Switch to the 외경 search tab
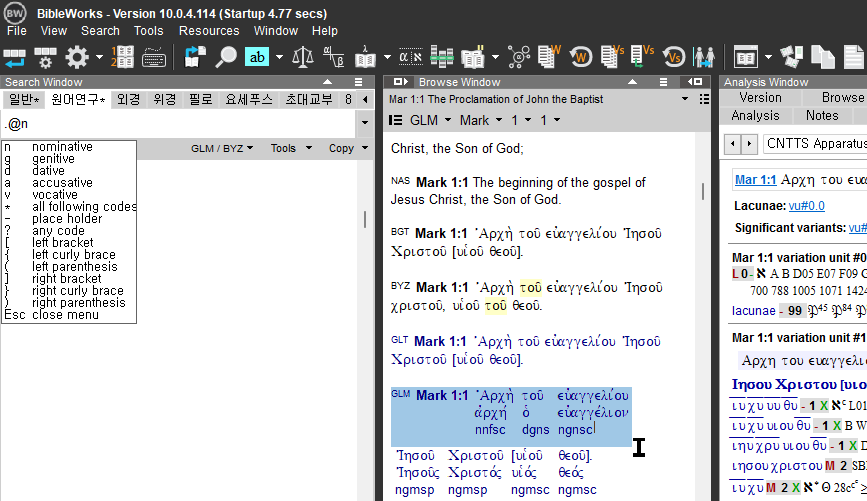Image resolution: width=867 pixels, height=501 pixels. point(128,100)
